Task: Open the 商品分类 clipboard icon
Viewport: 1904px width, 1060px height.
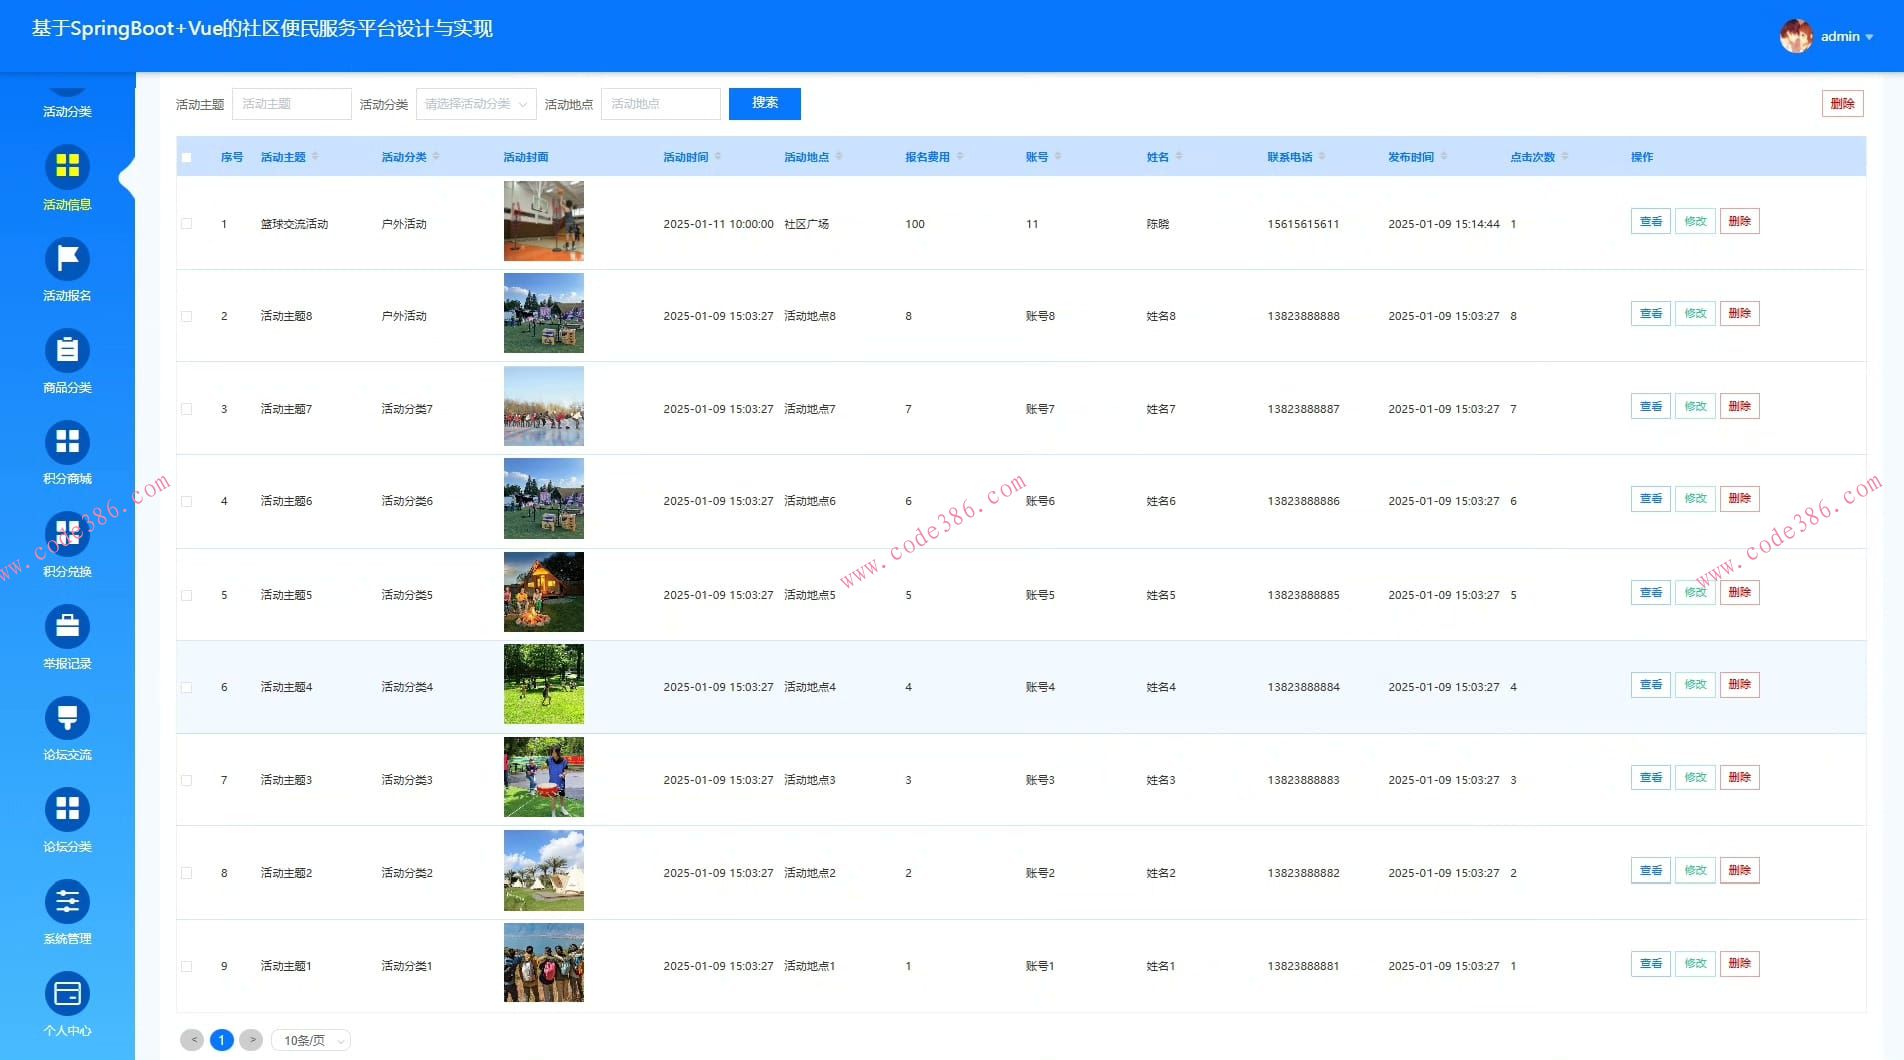Action: coord(67,351)
